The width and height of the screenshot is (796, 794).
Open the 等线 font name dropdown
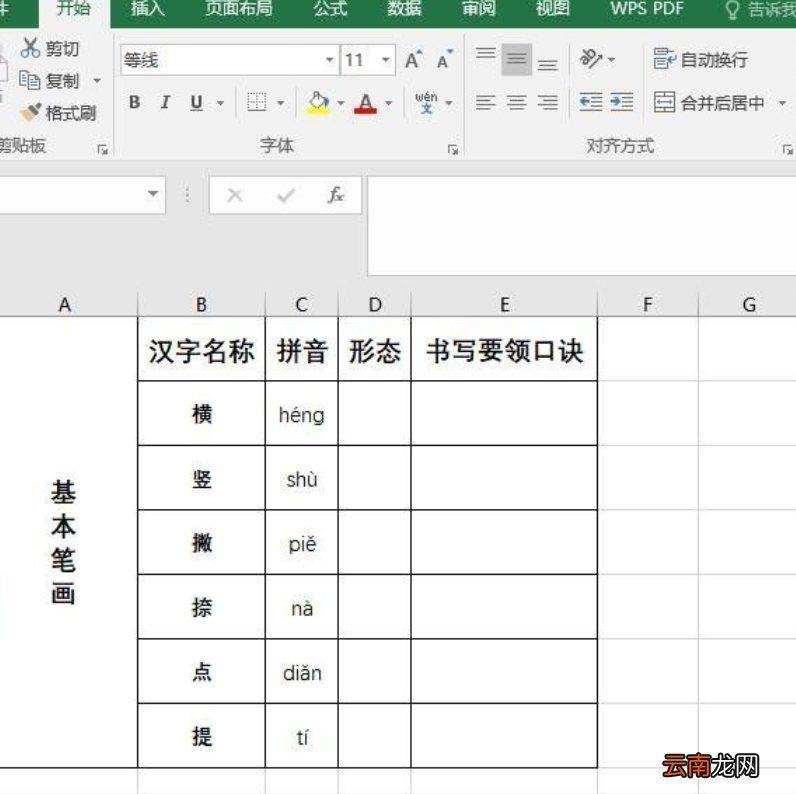[329, 60]
